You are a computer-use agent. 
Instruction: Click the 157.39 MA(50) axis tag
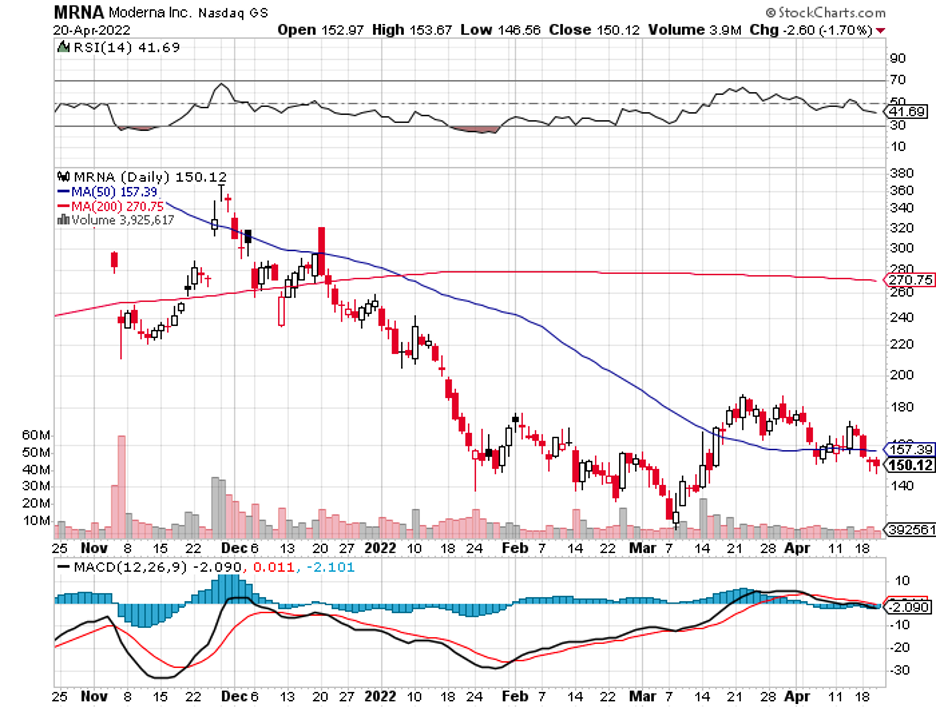(910, 450)
